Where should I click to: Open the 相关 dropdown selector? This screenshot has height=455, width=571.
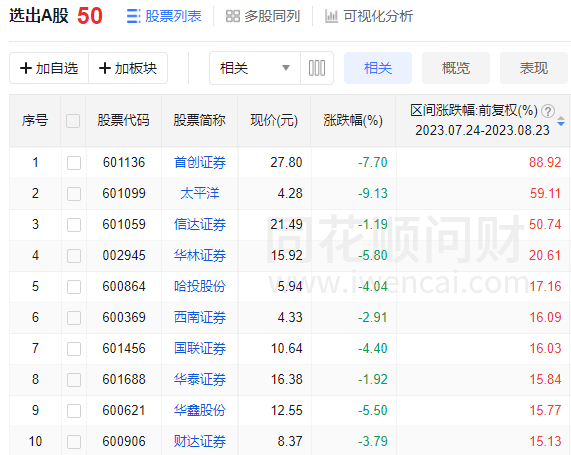pos(255,68)
